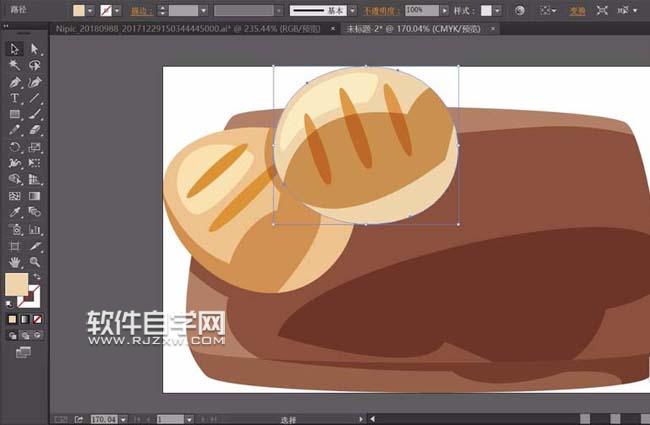Select the Shape Builder tool
Image resolution: width=650 pixels, height=425 pixels.
click(15, 179)
